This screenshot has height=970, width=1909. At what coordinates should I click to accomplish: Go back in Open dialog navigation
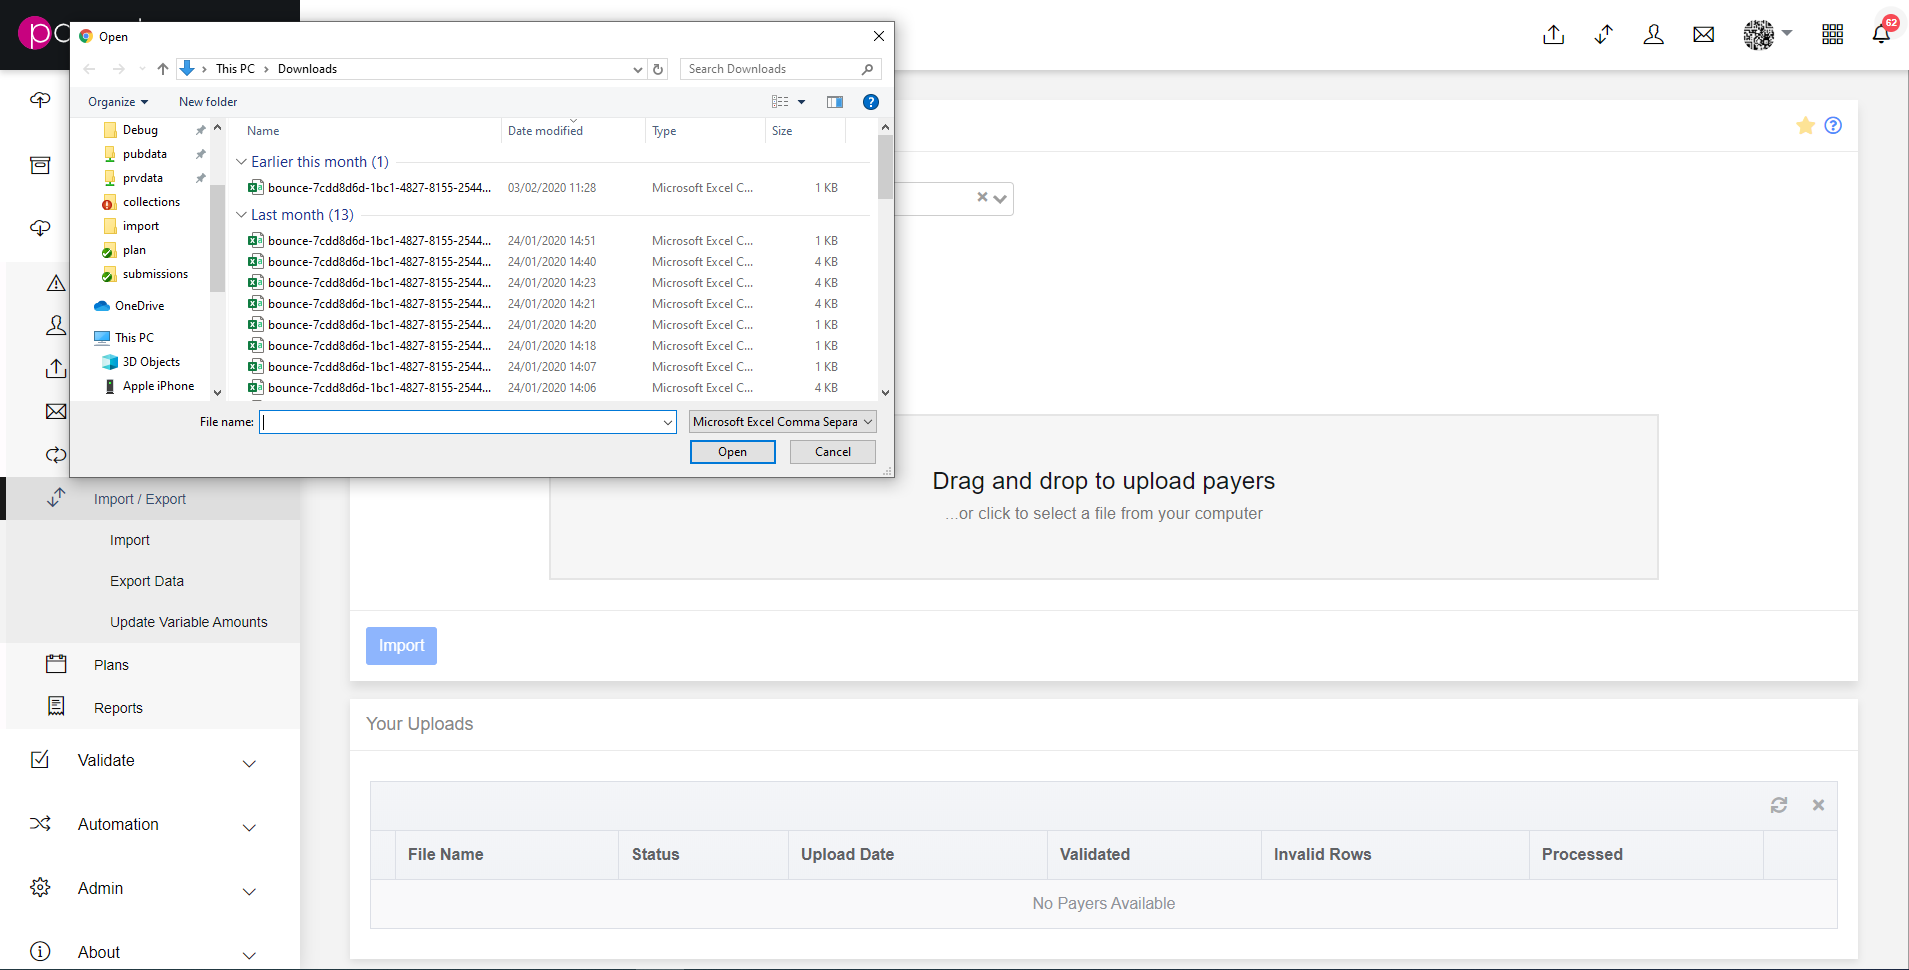[90, 69]
